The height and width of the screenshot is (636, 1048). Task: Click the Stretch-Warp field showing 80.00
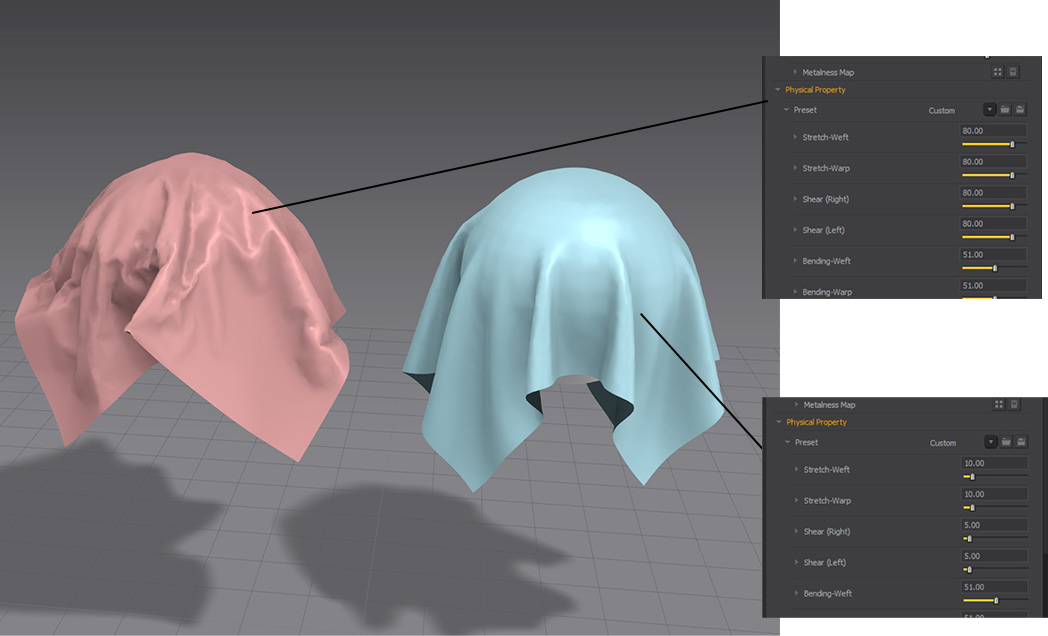pyautogui.click(x=993, y=162)
